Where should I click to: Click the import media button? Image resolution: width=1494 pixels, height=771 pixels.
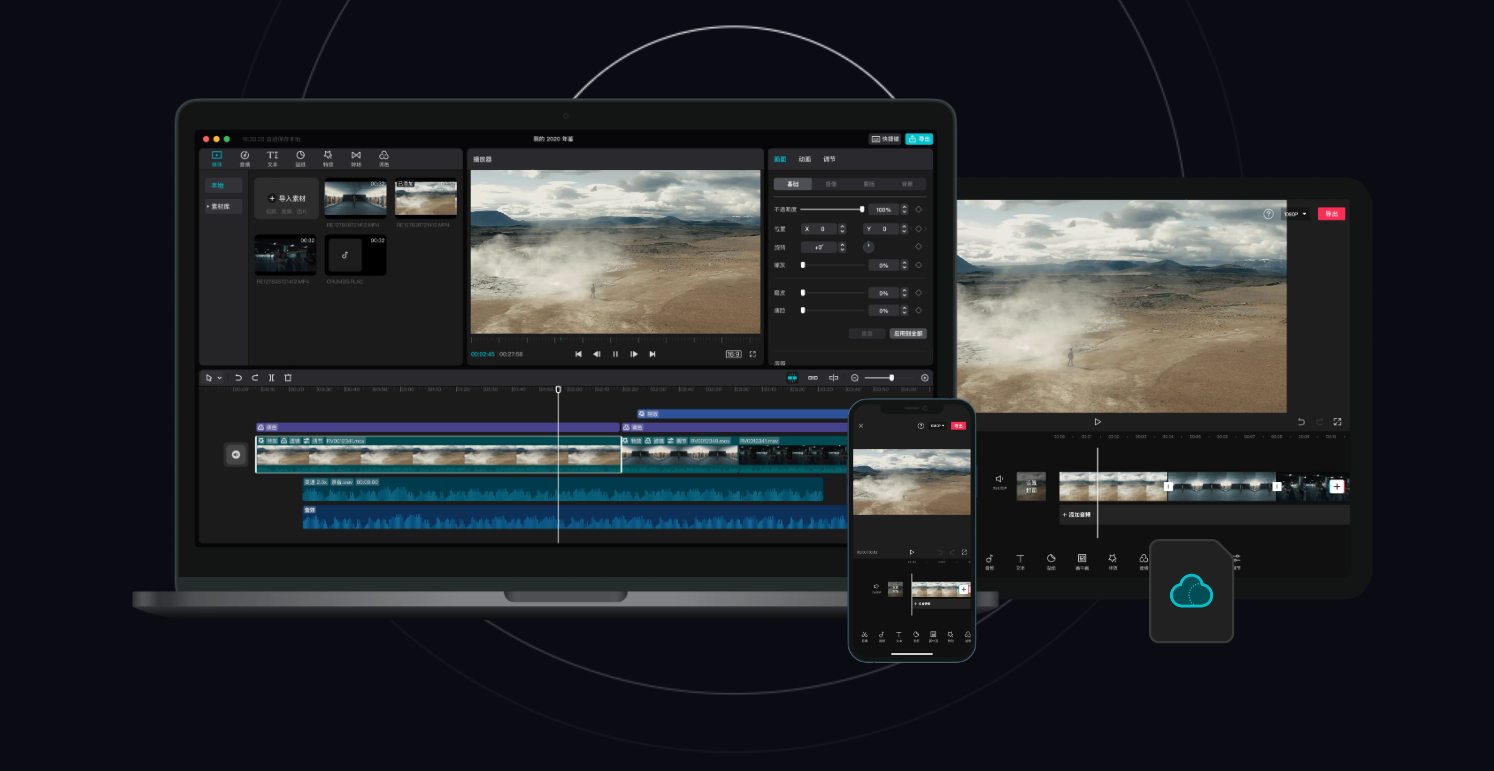coord(286,199)
